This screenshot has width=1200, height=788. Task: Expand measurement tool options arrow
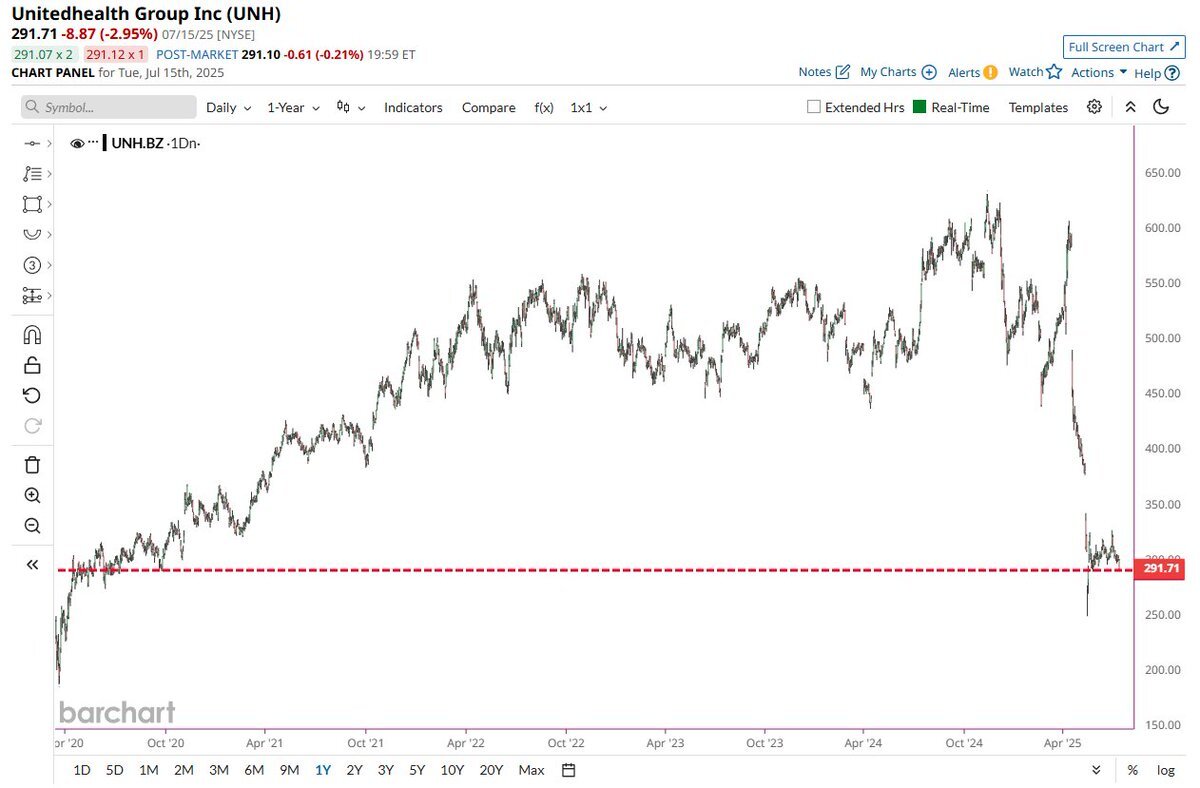48,296
